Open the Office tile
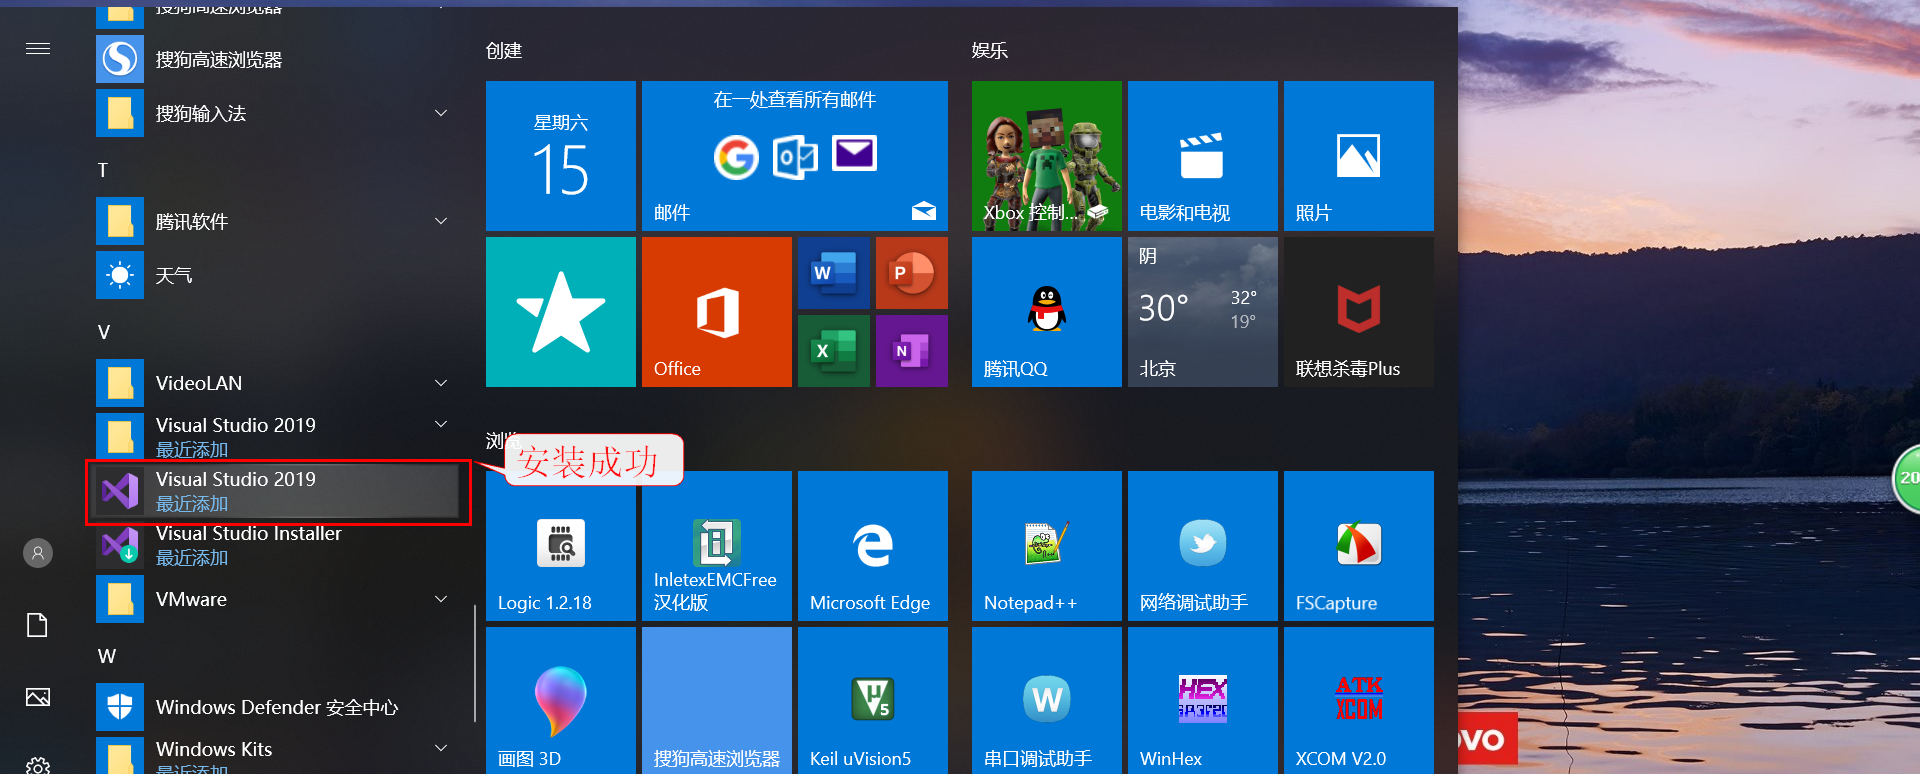This screenshot has width=1920, height=774. [x=717, y=312]
